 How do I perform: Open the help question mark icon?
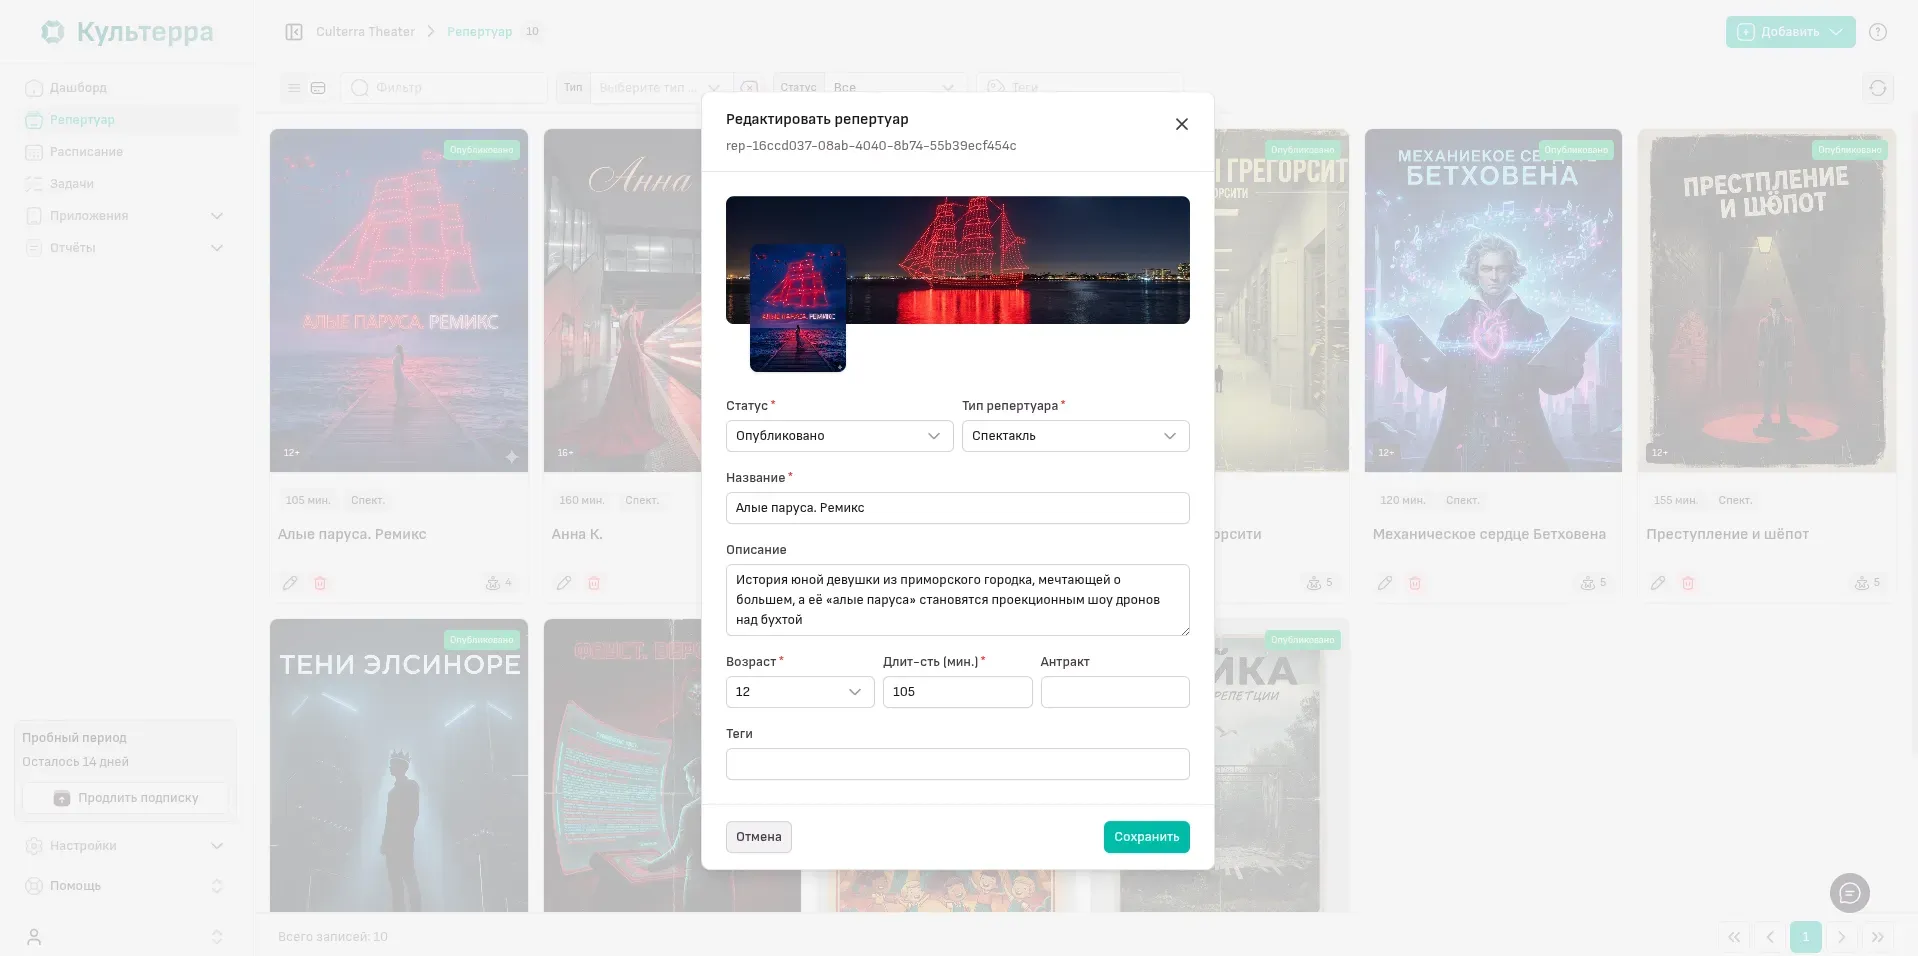[1878, 32]
